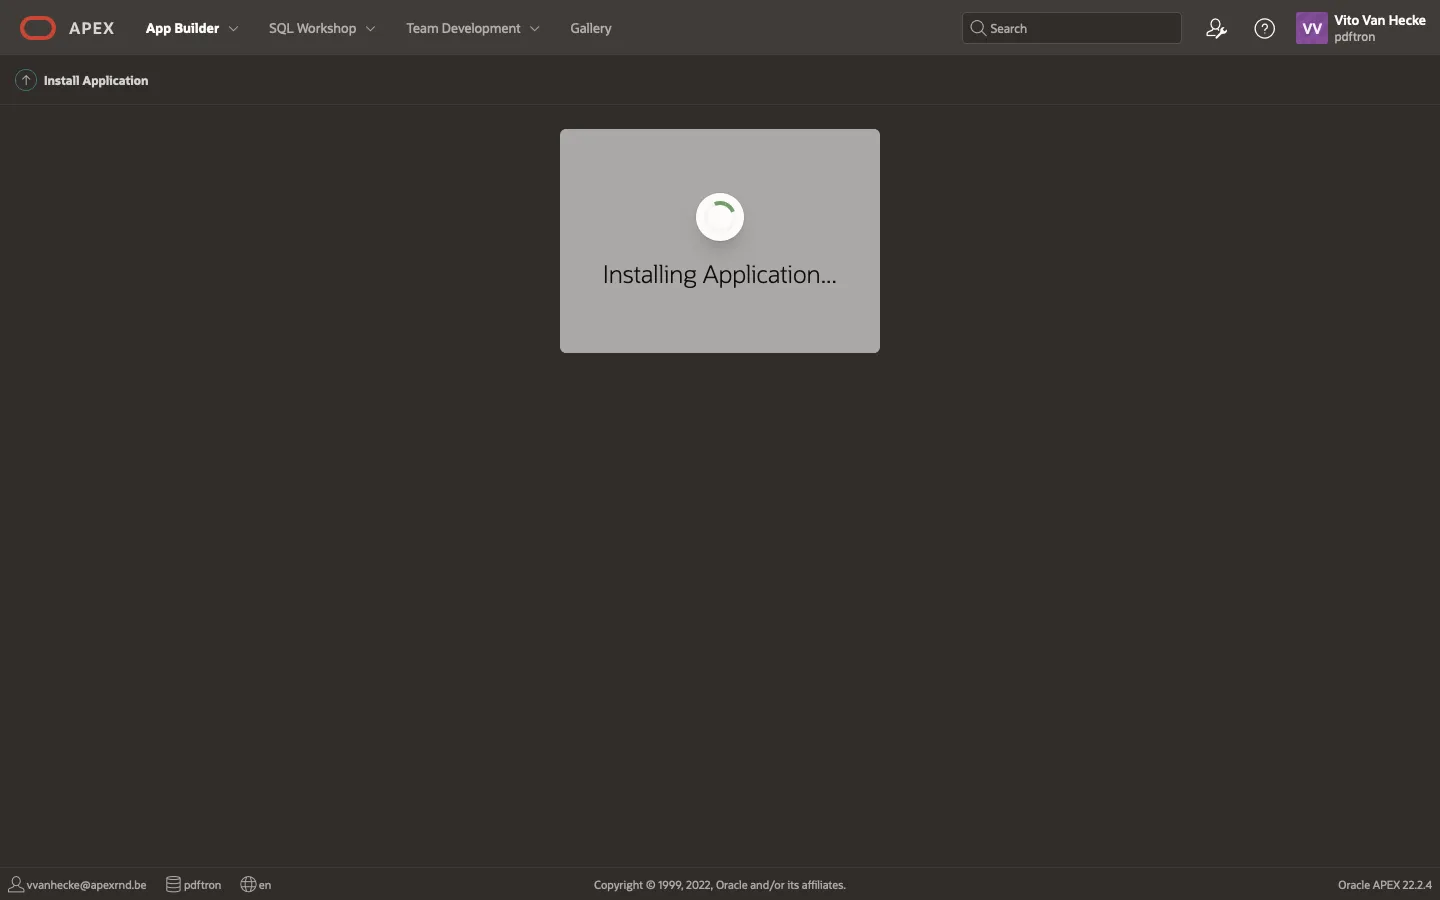This screenshot has width=1440, height=900.
Task: Click the magnifier icon in Search box
Action: pyautogui.click(x=978, y=28)
